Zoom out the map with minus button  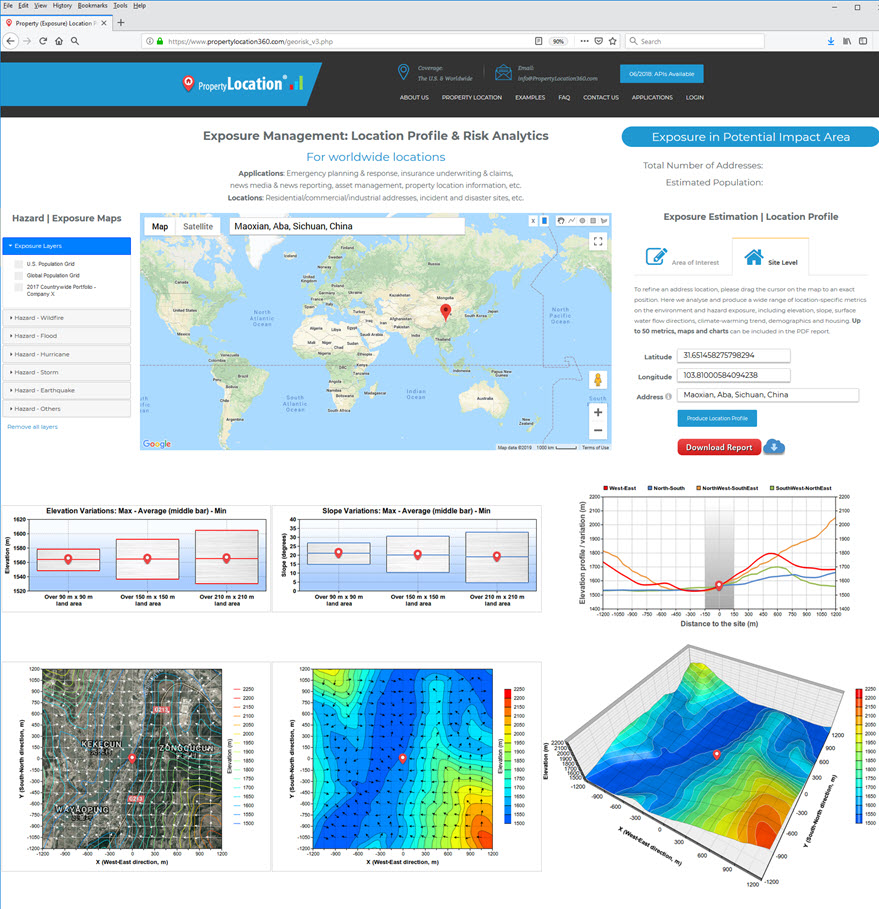[x=598, y=430]
